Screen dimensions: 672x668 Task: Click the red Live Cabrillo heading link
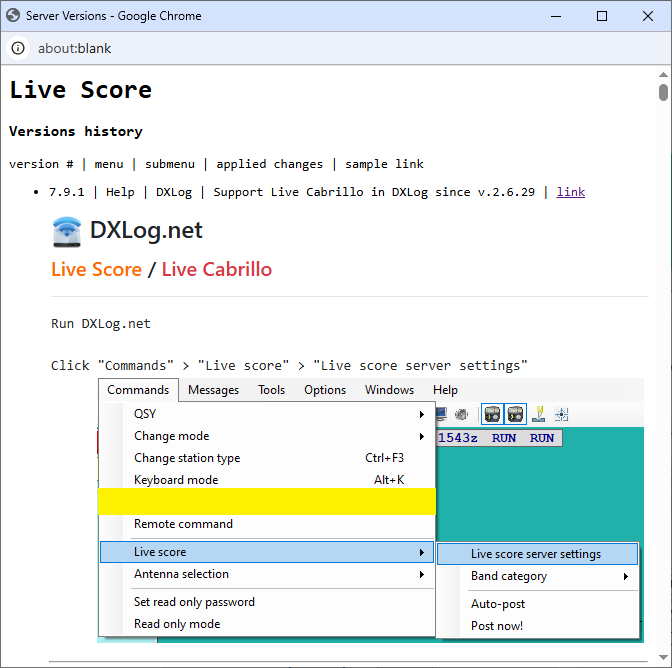217,270
